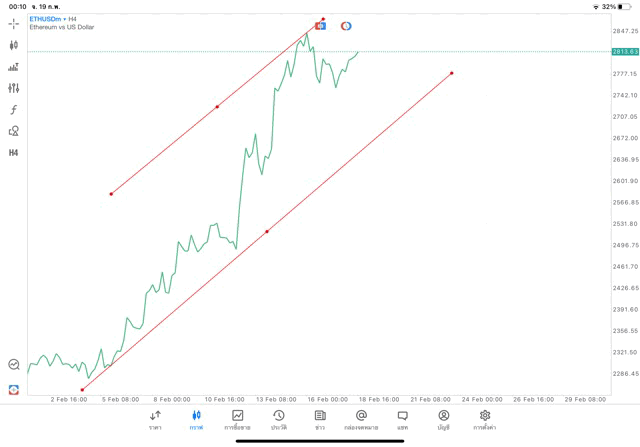The image size is (640, 447).
Task: Open the drawing objects shapes tool
Action: pyautogui.click(x=13, y=131)
